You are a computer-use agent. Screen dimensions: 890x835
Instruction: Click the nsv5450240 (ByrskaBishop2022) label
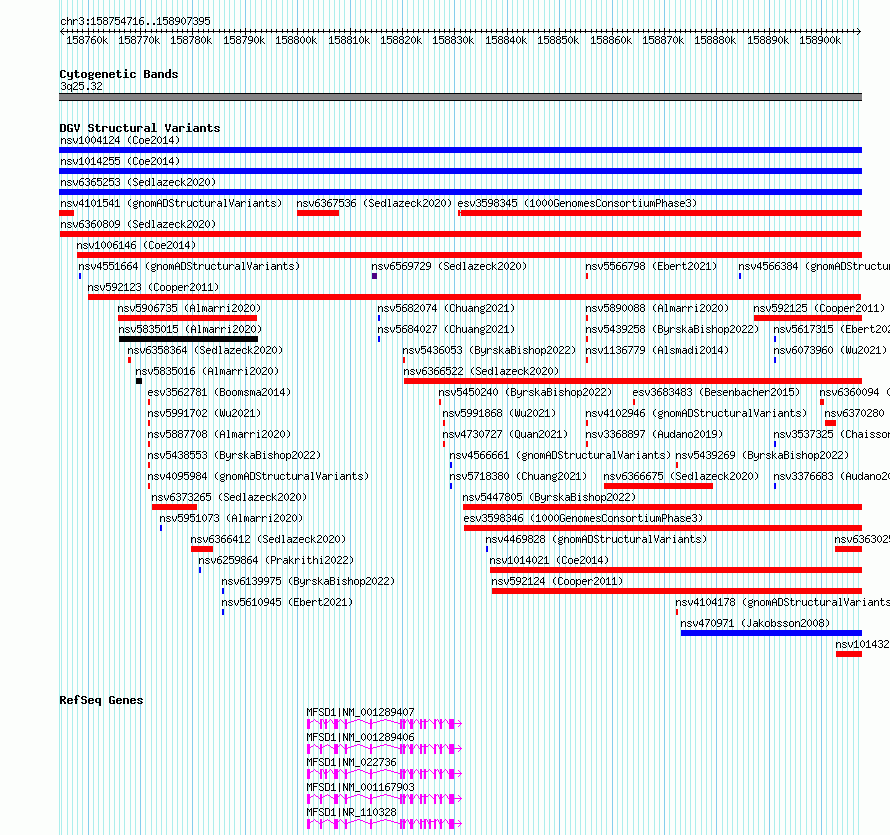coord(525,392)
